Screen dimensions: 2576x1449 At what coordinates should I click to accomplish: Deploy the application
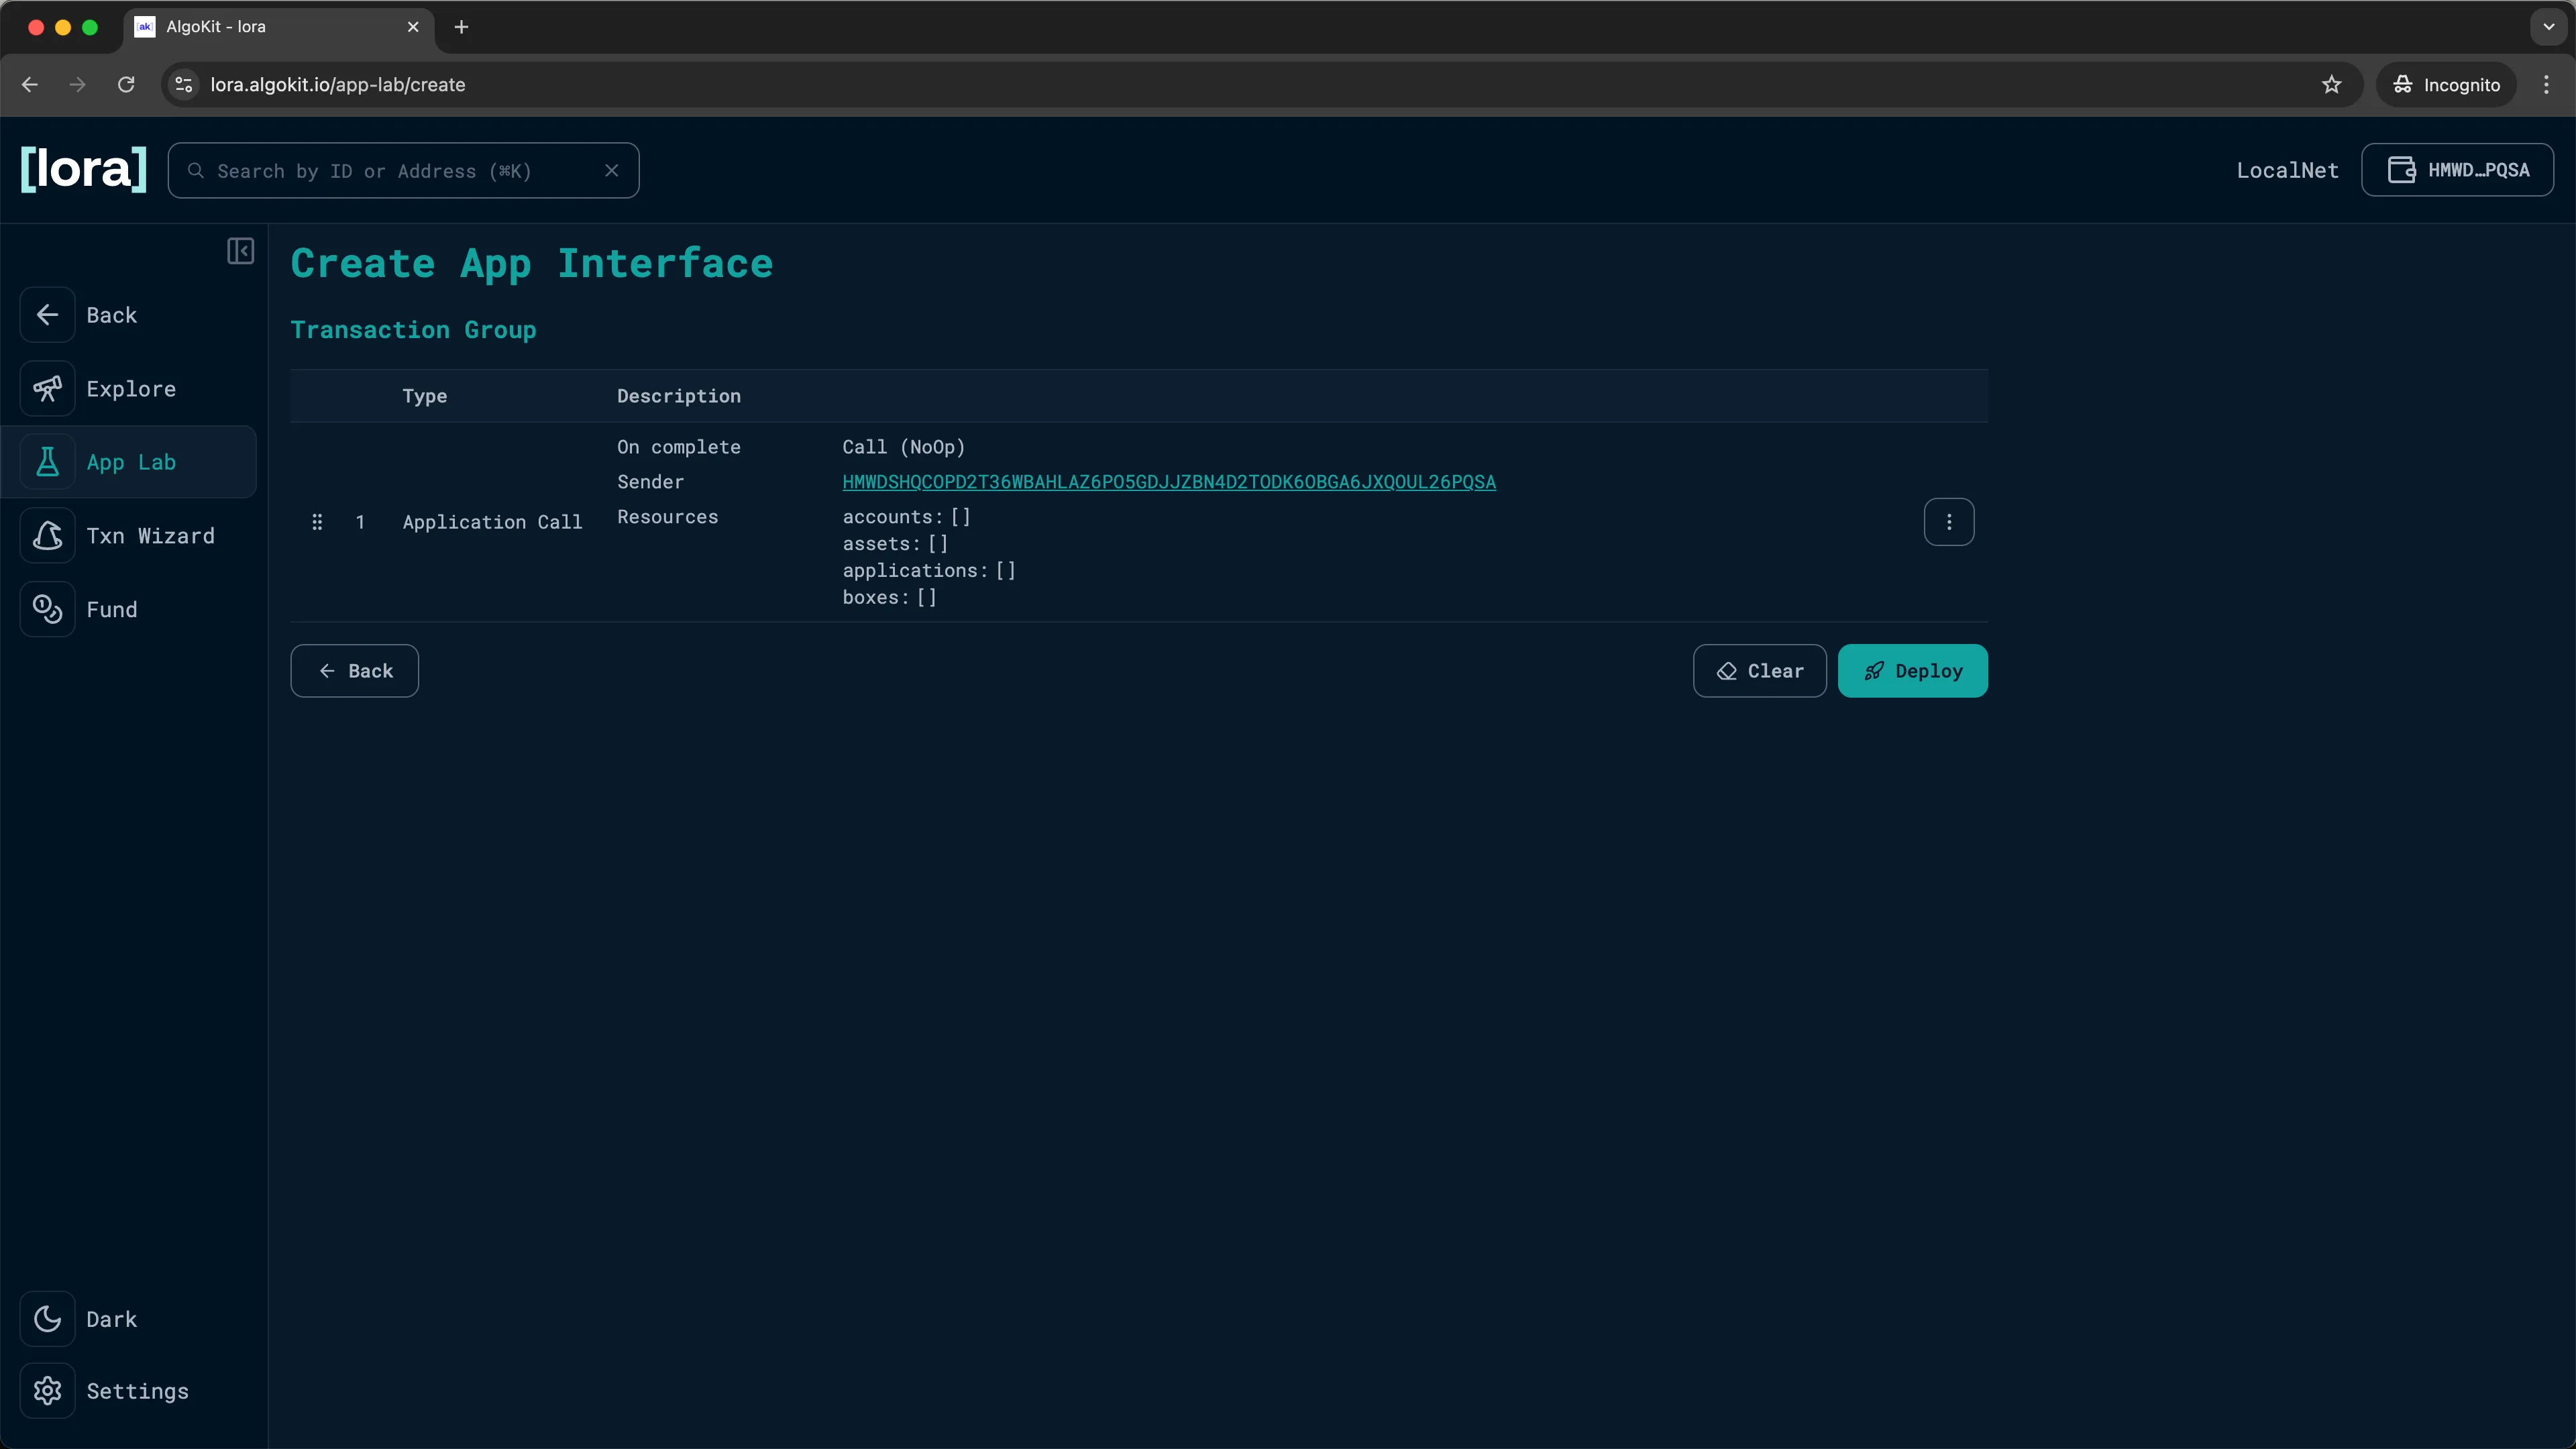(1911, 670)
